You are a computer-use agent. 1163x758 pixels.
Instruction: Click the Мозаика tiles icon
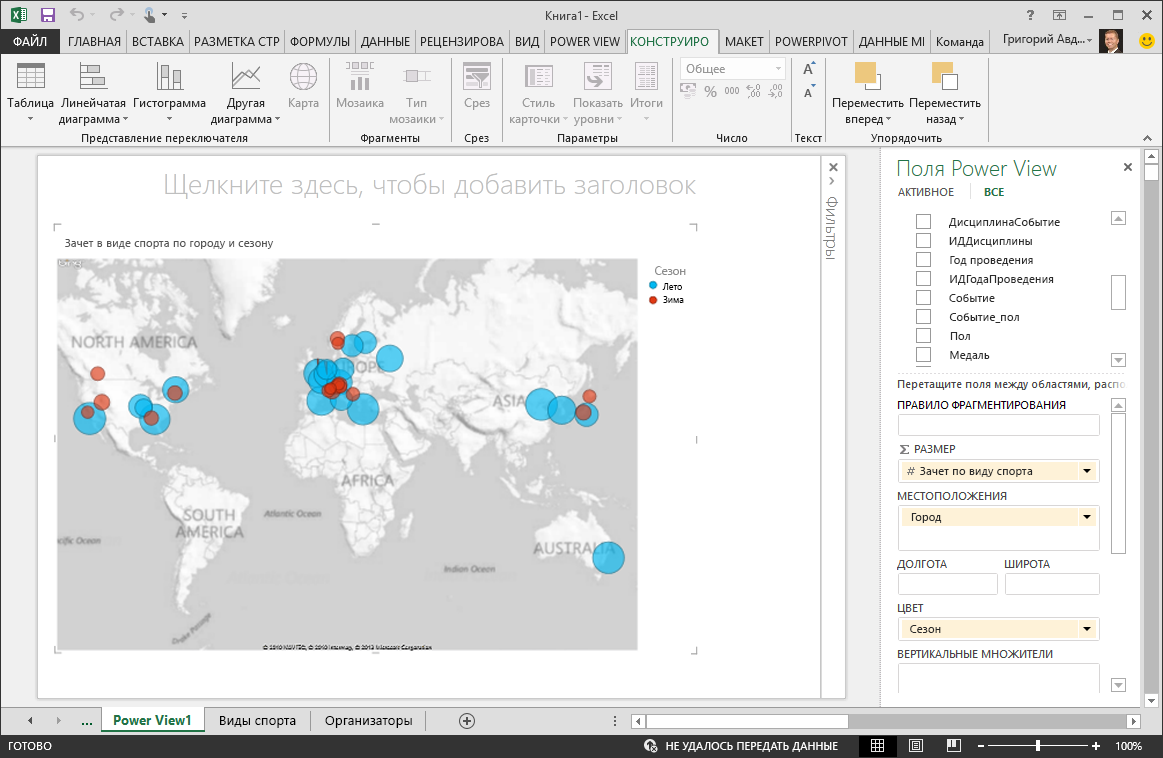tap(360, 76)
